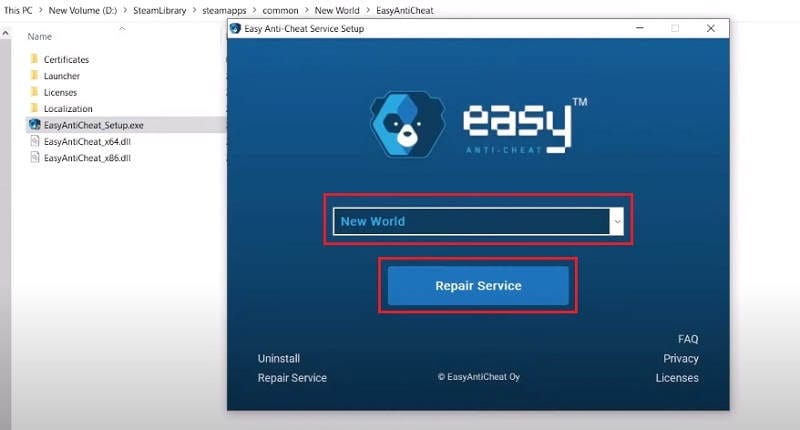Select the Licenses folder name
Screen dimensions: 800x430
(x=60, y=92)
